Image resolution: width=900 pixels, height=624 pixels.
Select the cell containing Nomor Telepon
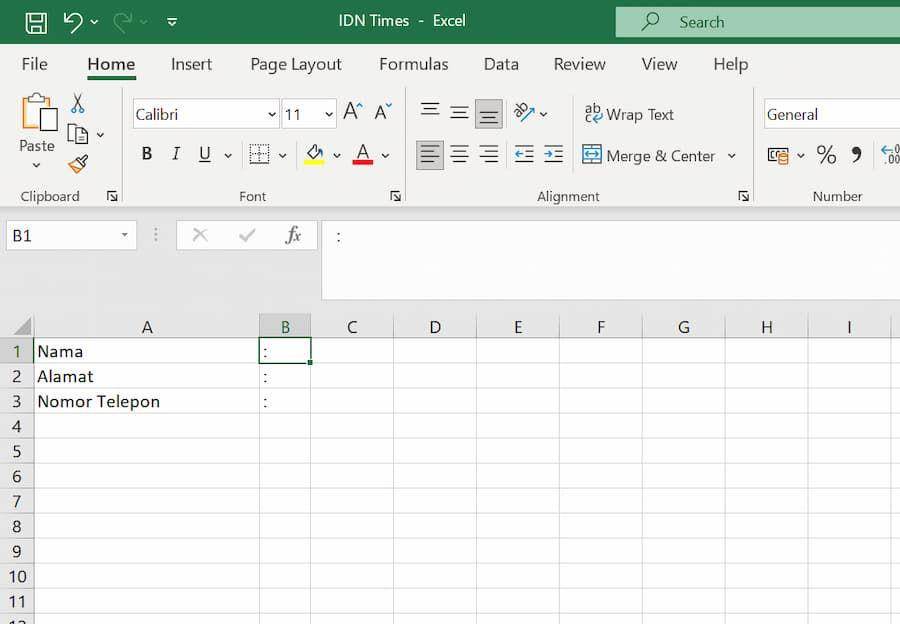click(x=146, y=401)
